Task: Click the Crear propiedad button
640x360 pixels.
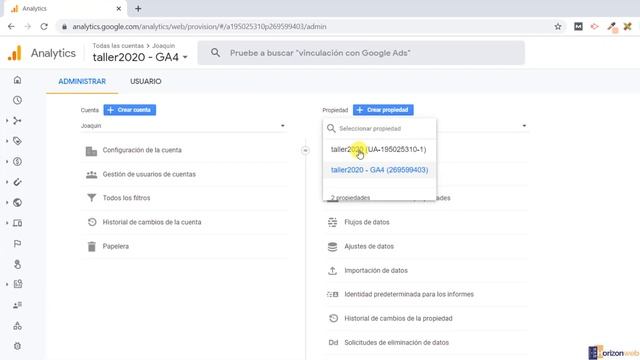Action: coord(383,110)
